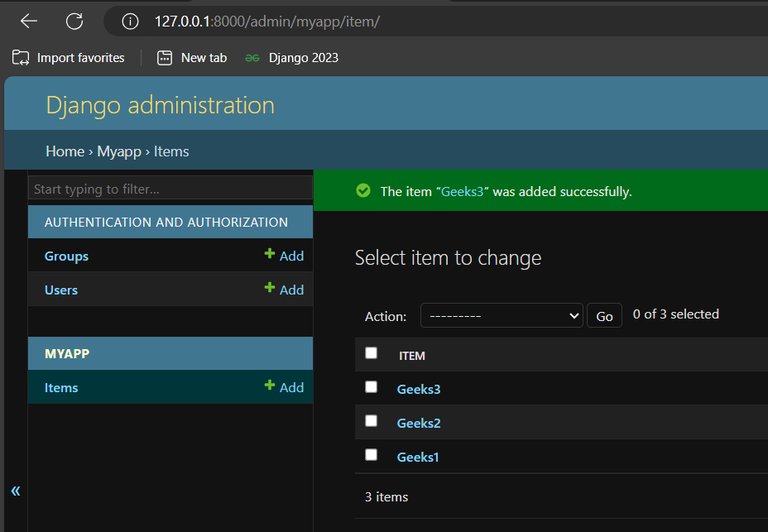The height and width of the screenshot is (532, 768).
Task: Collapse the sidebar with double-chevron toggle
Action: coord(15,491)
